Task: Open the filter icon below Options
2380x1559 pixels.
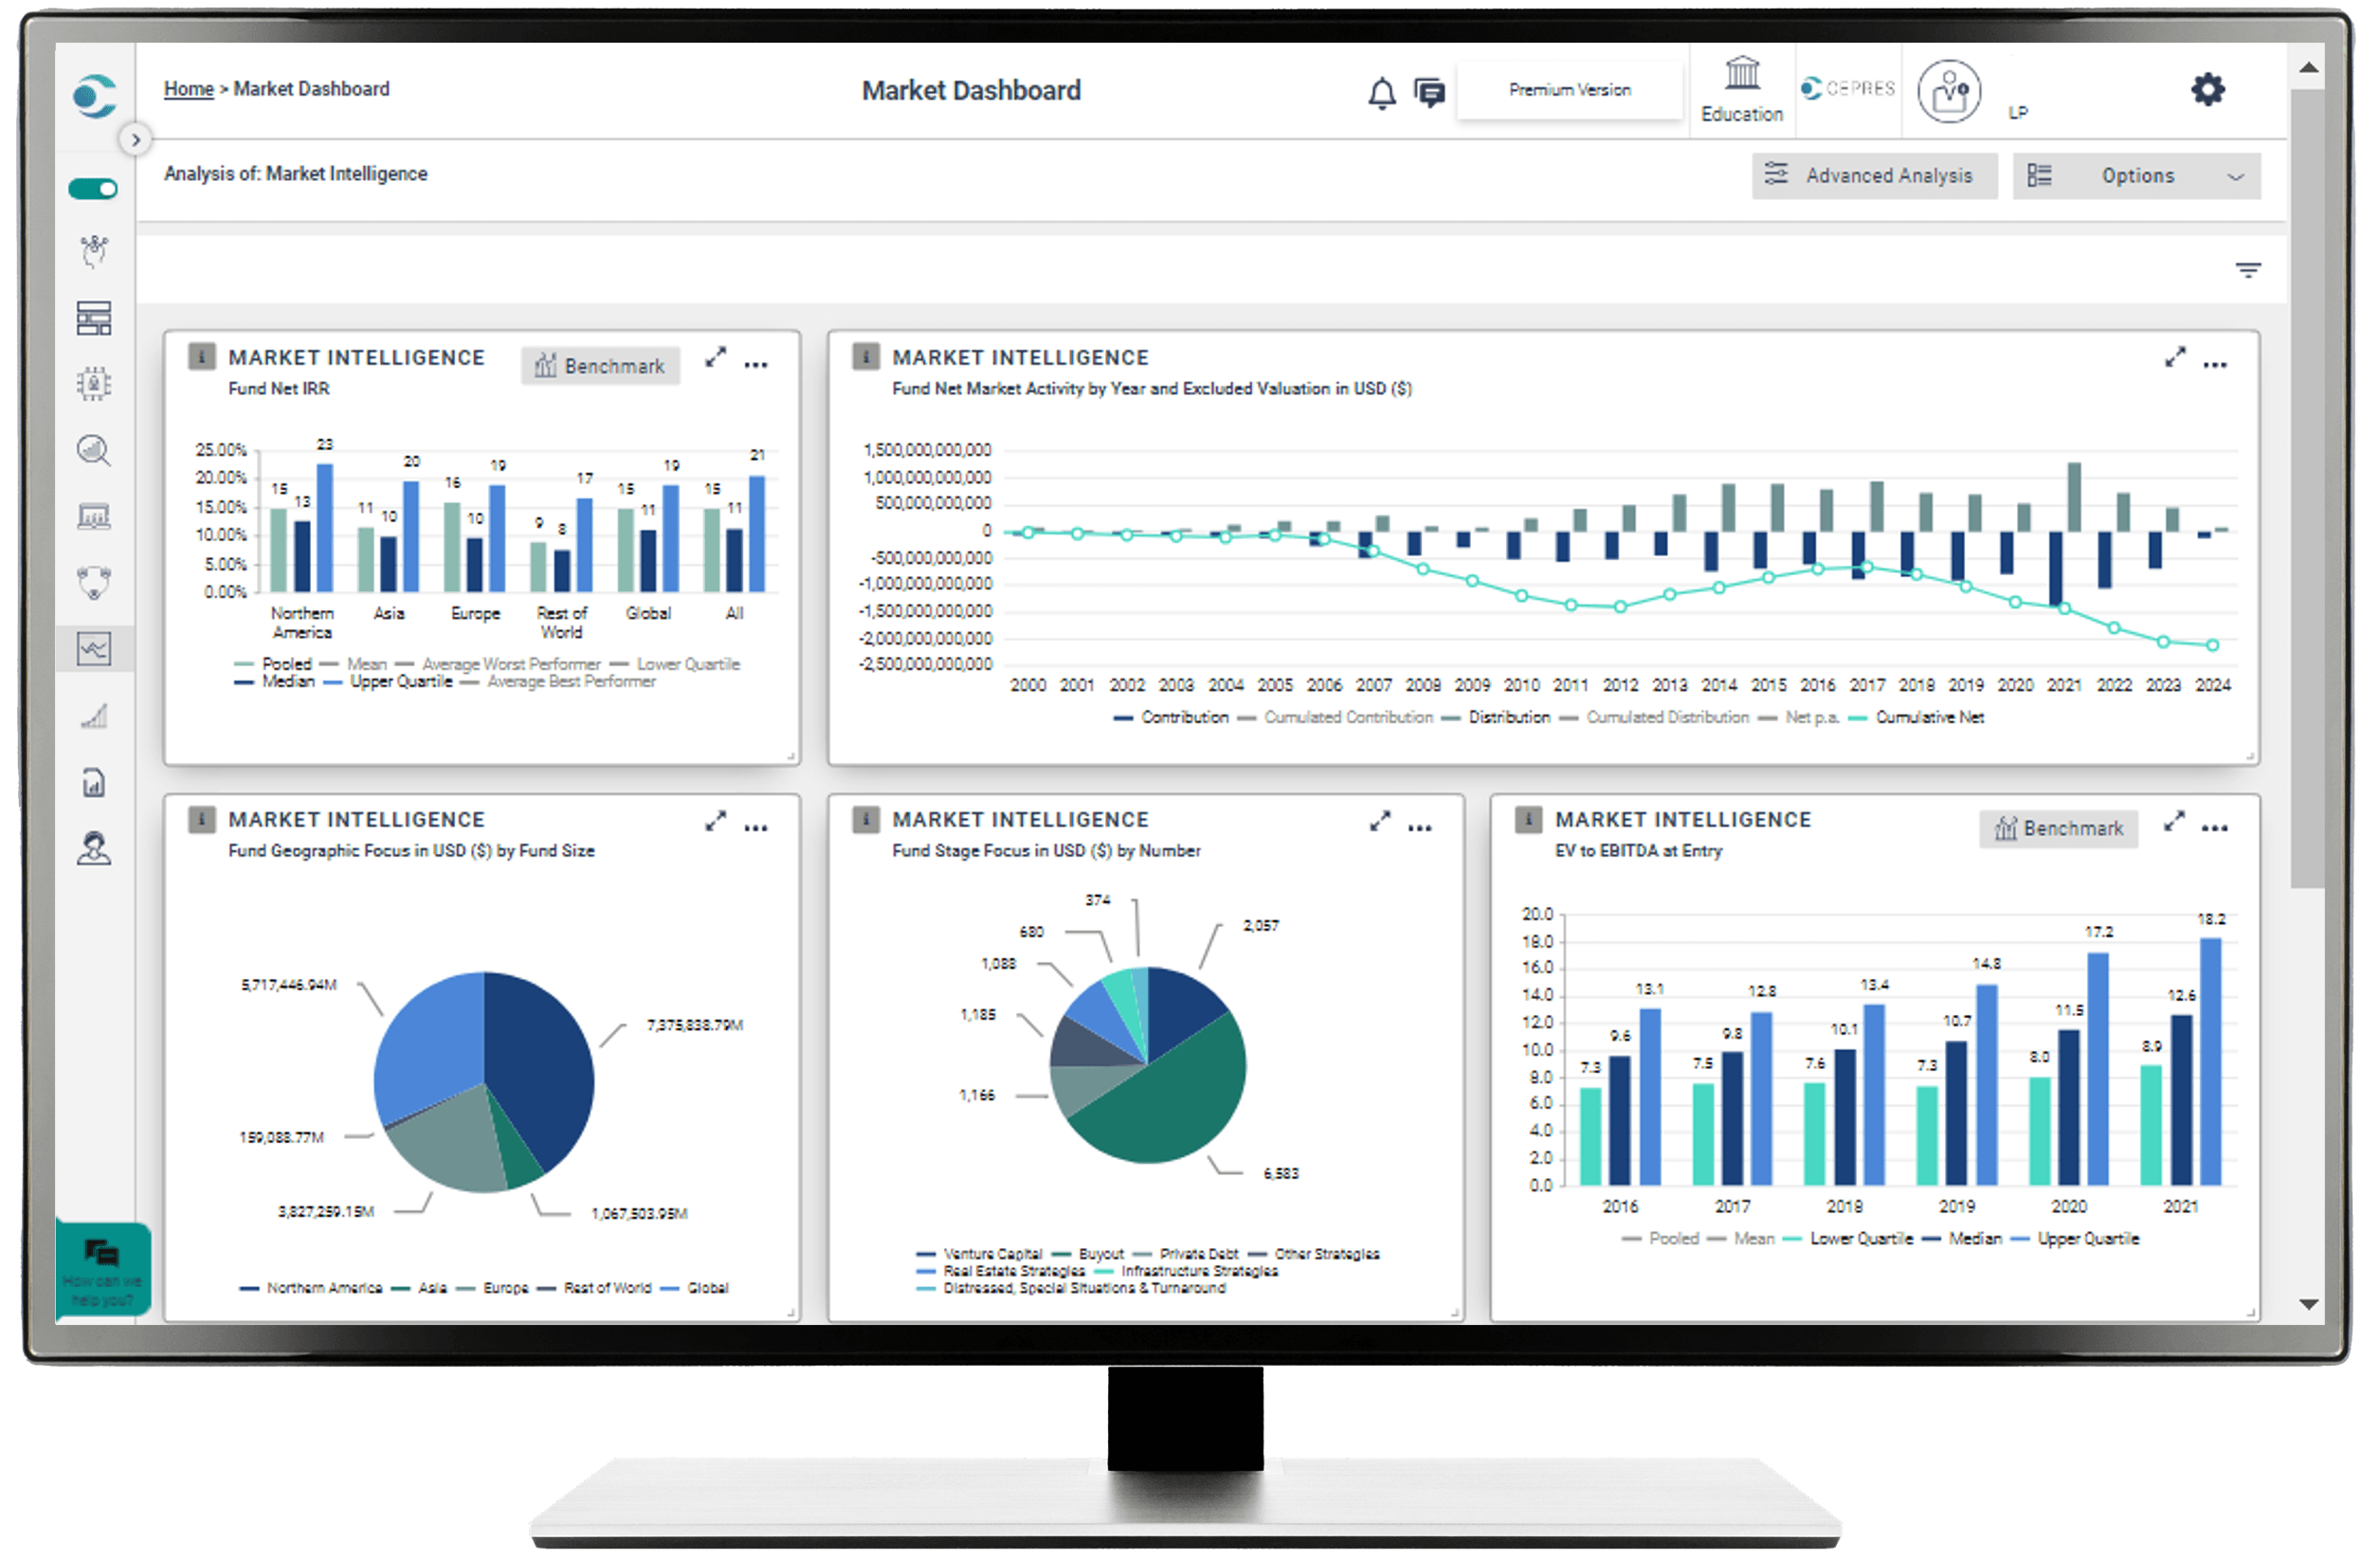Action: pyautogui.click(x=2247, y=270)
